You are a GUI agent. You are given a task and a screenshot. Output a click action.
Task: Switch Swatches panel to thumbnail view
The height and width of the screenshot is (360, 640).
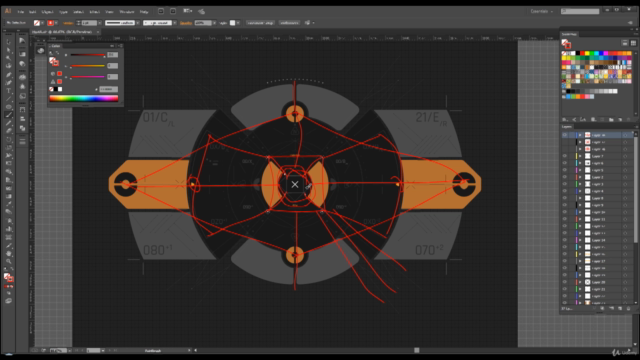(633, 42)
